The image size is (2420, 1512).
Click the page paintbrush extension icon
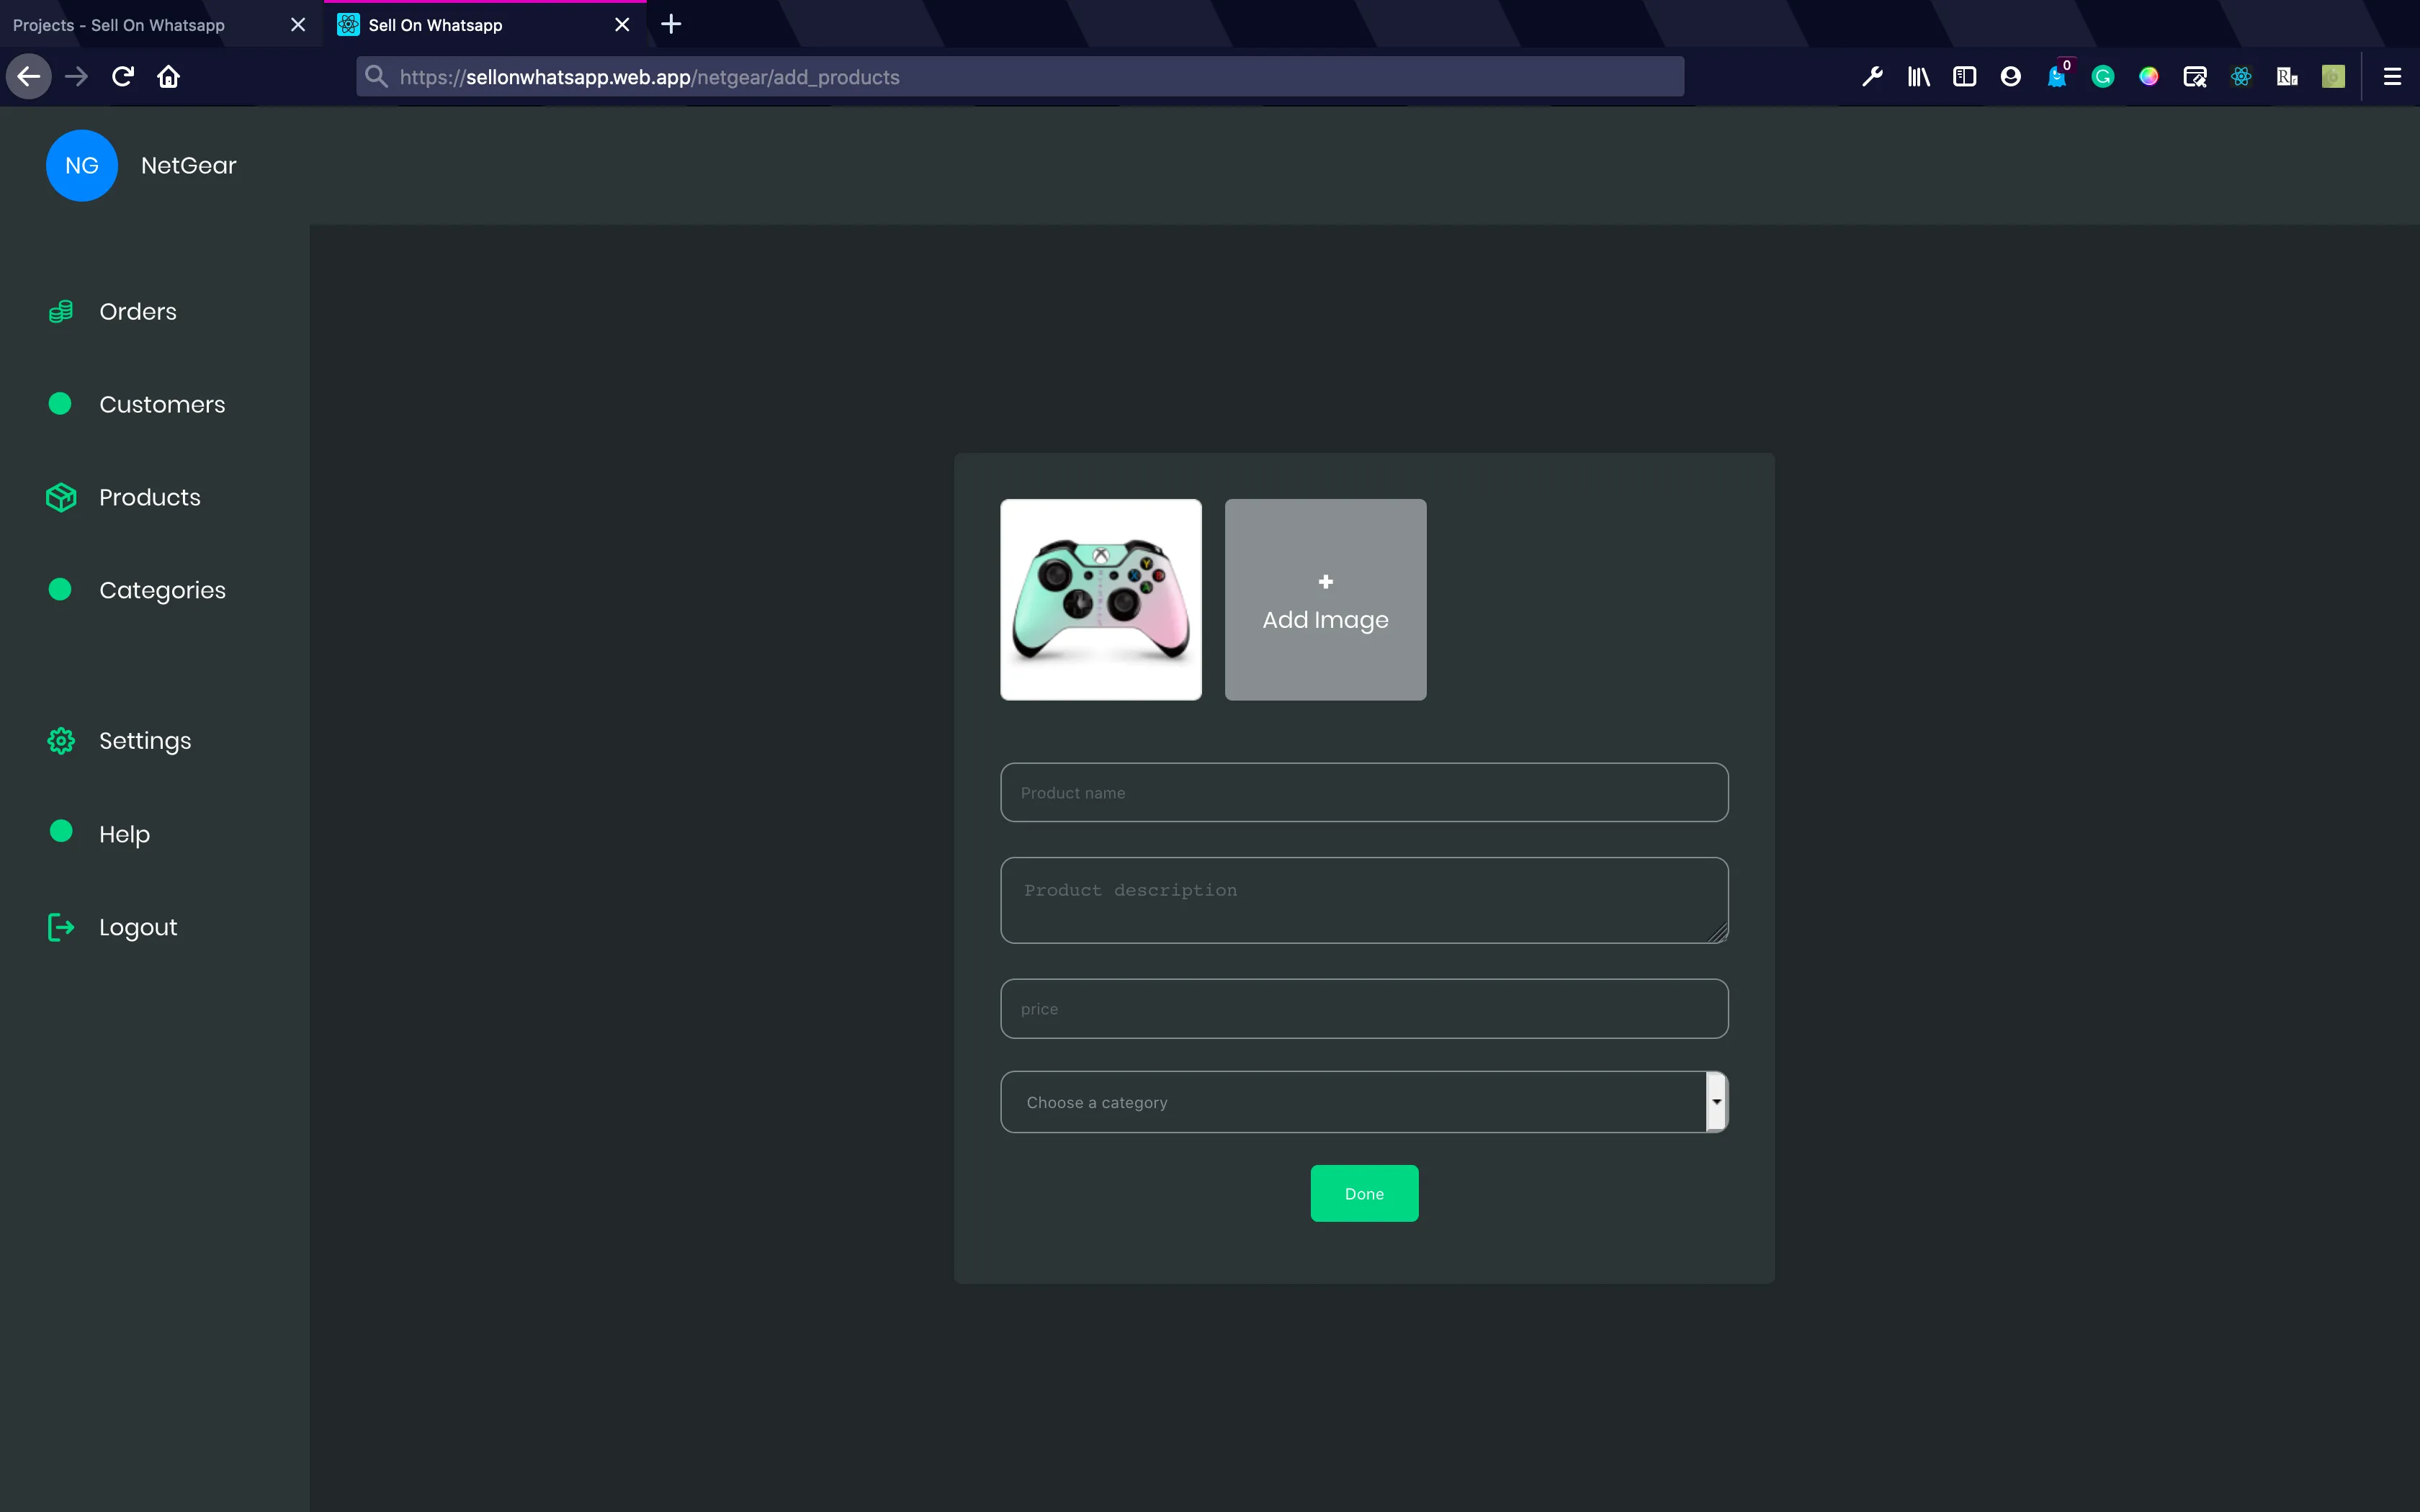pyautogui.click(x=2195, y=77)
